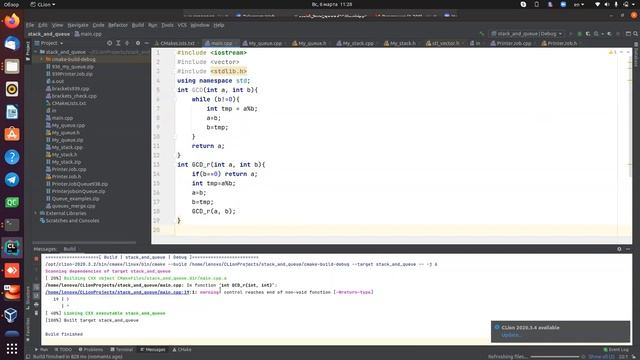Open Qt Creator from the dock
Screen dimensions: 640x360
click(x=12, y=202)
